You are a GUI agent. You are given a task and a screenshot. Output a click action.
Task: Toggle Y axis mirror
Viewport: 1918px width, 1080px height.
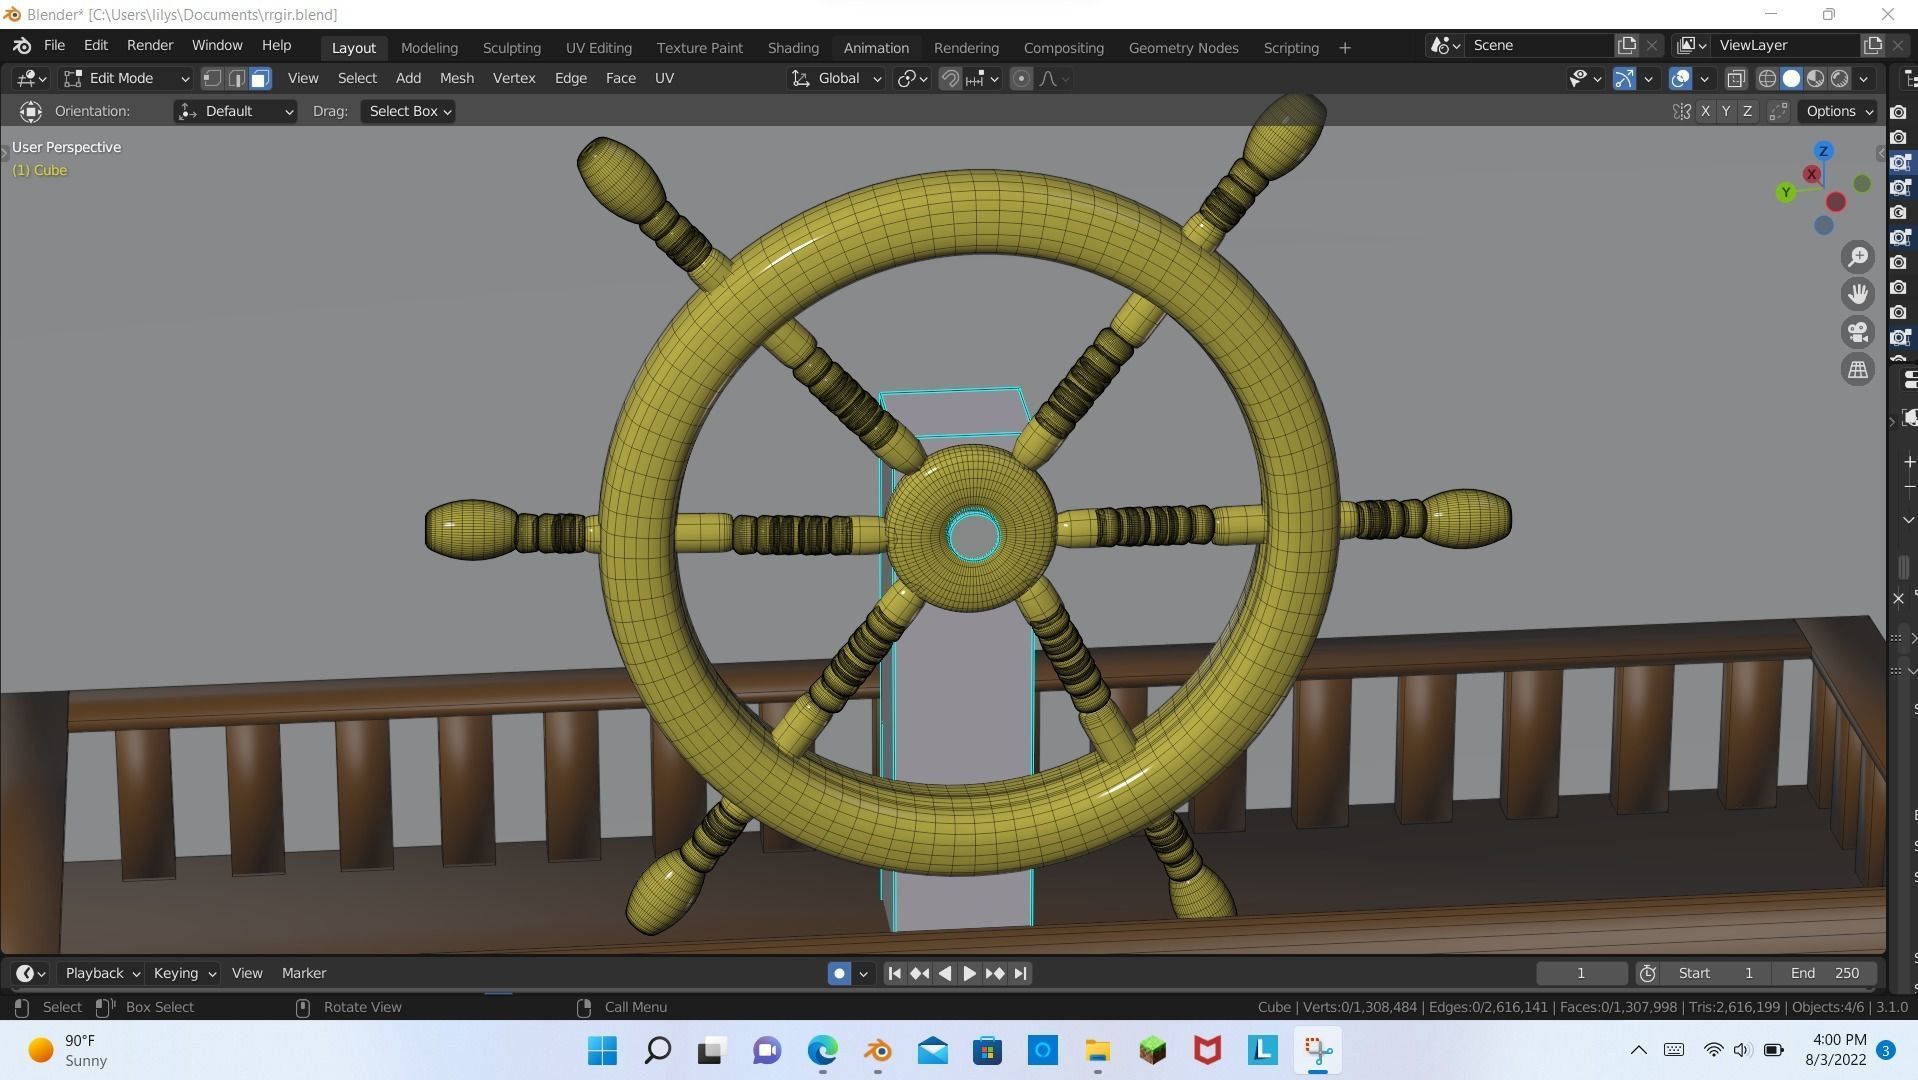click(1726, 111)
